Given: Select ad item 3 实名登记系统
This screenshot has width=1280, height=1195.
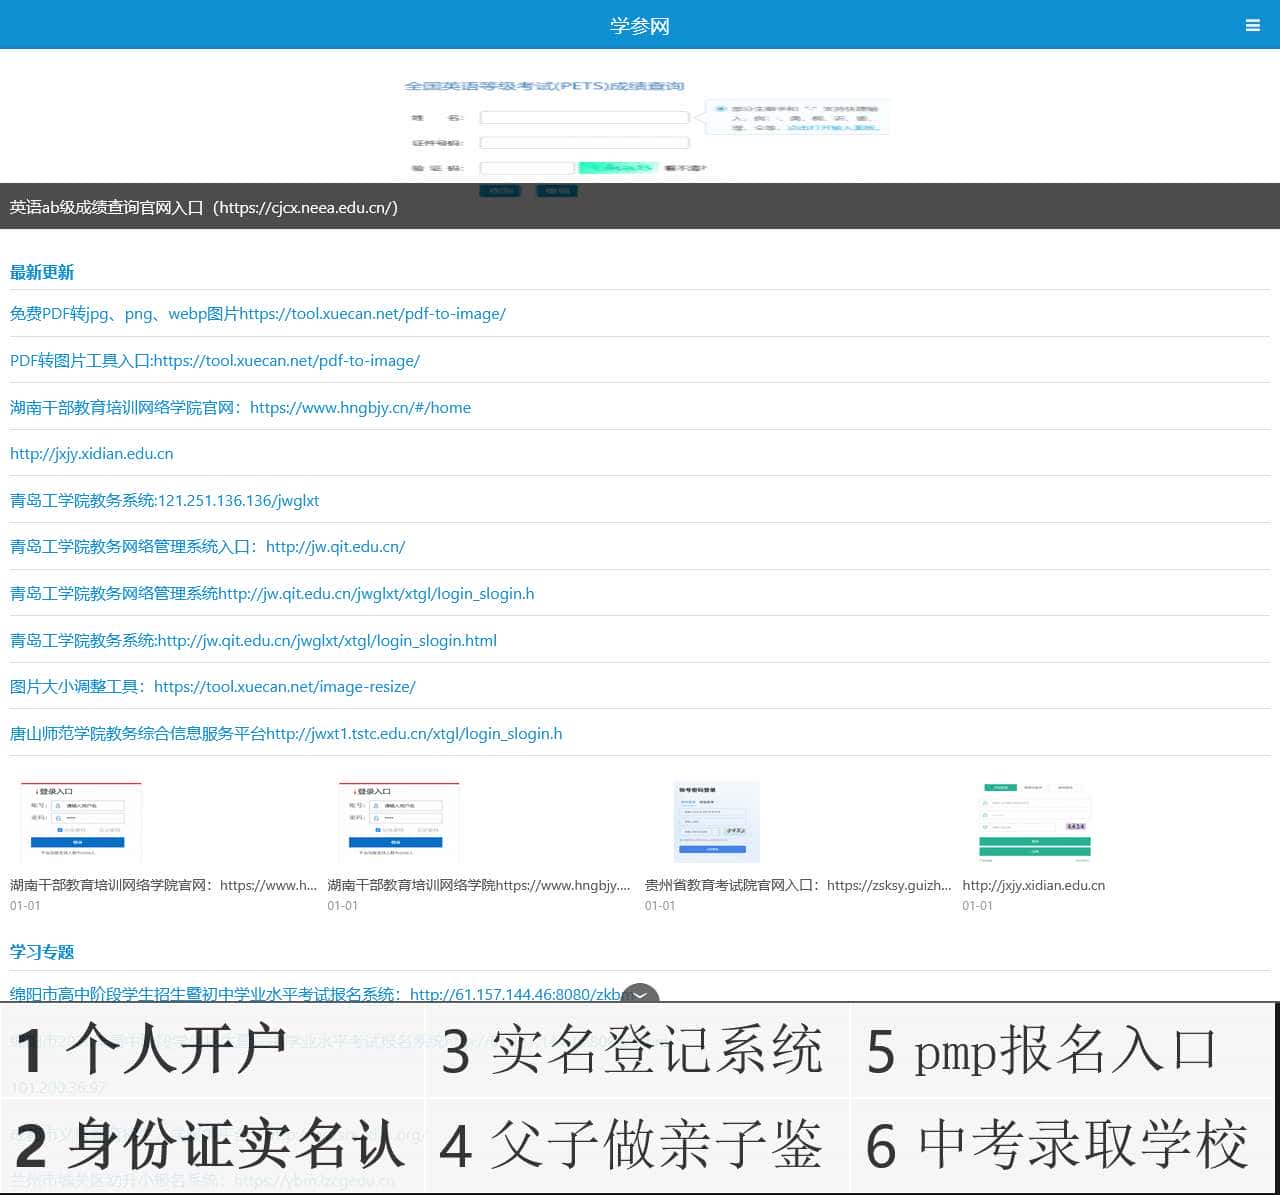Looking at the screenshot, I should point(632,1050).
